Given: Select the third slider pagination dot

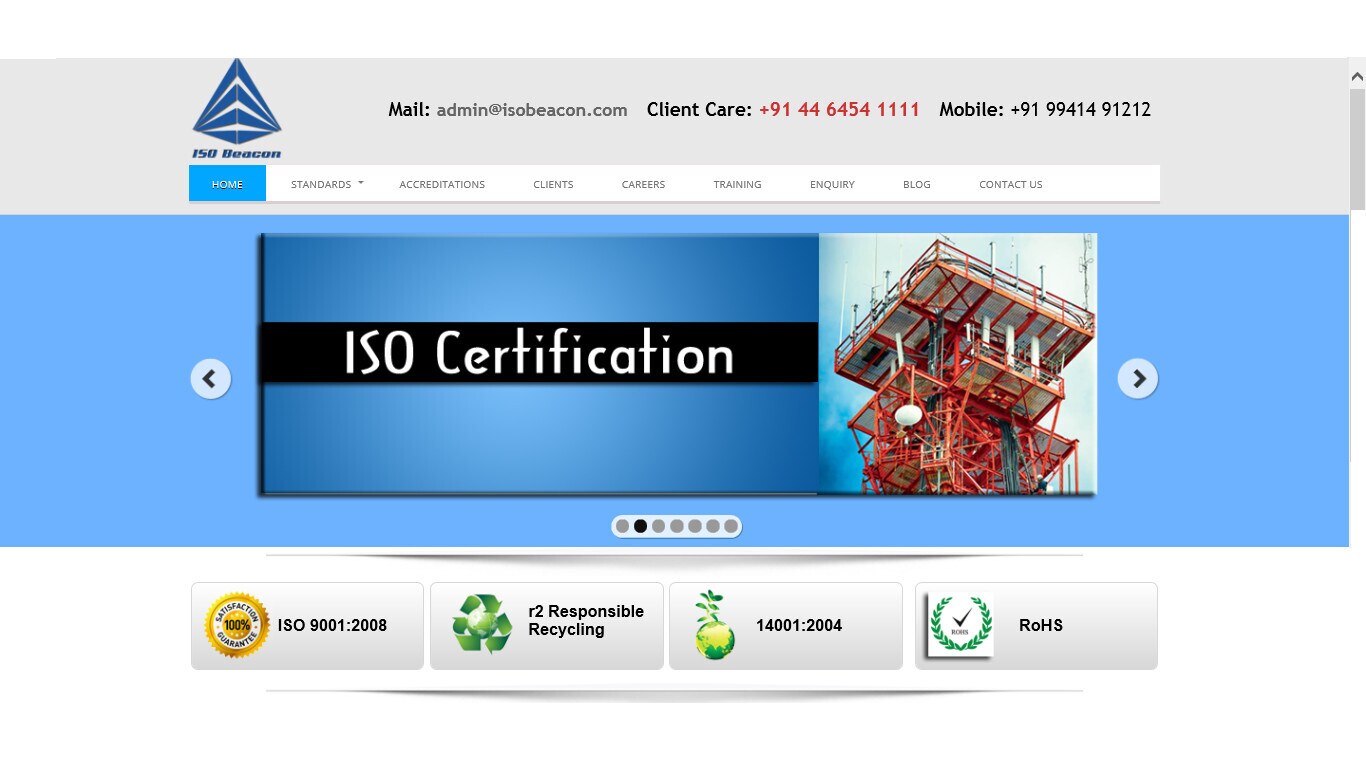Looking at the screenshot, I should click(x=658, y=526).
